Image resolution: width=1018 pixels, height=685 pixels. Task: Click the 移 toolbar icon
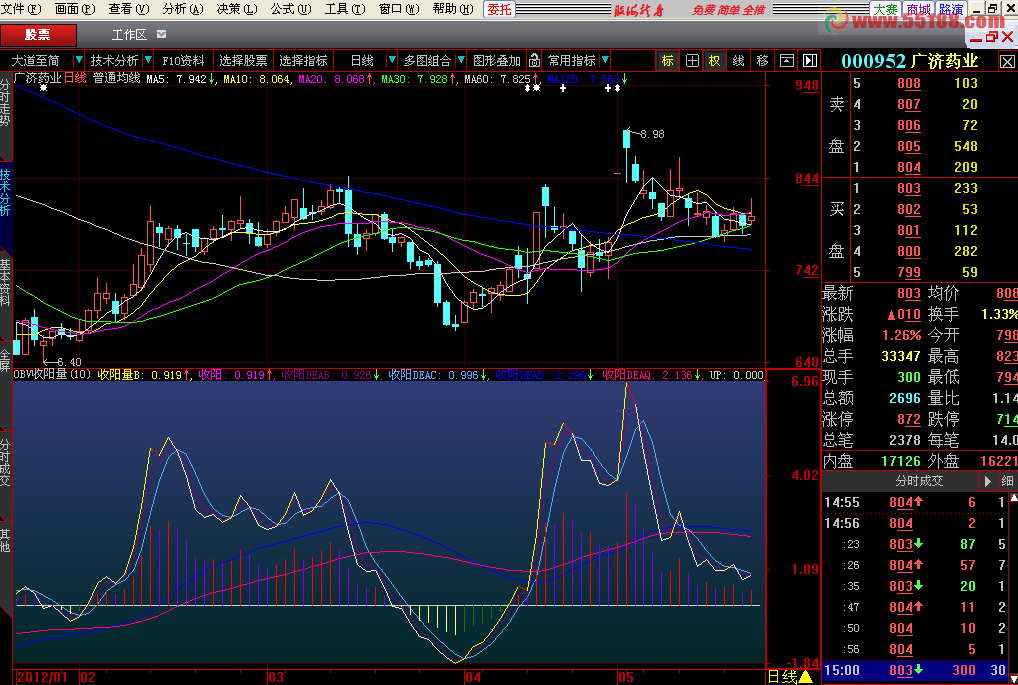click(763, 61)
